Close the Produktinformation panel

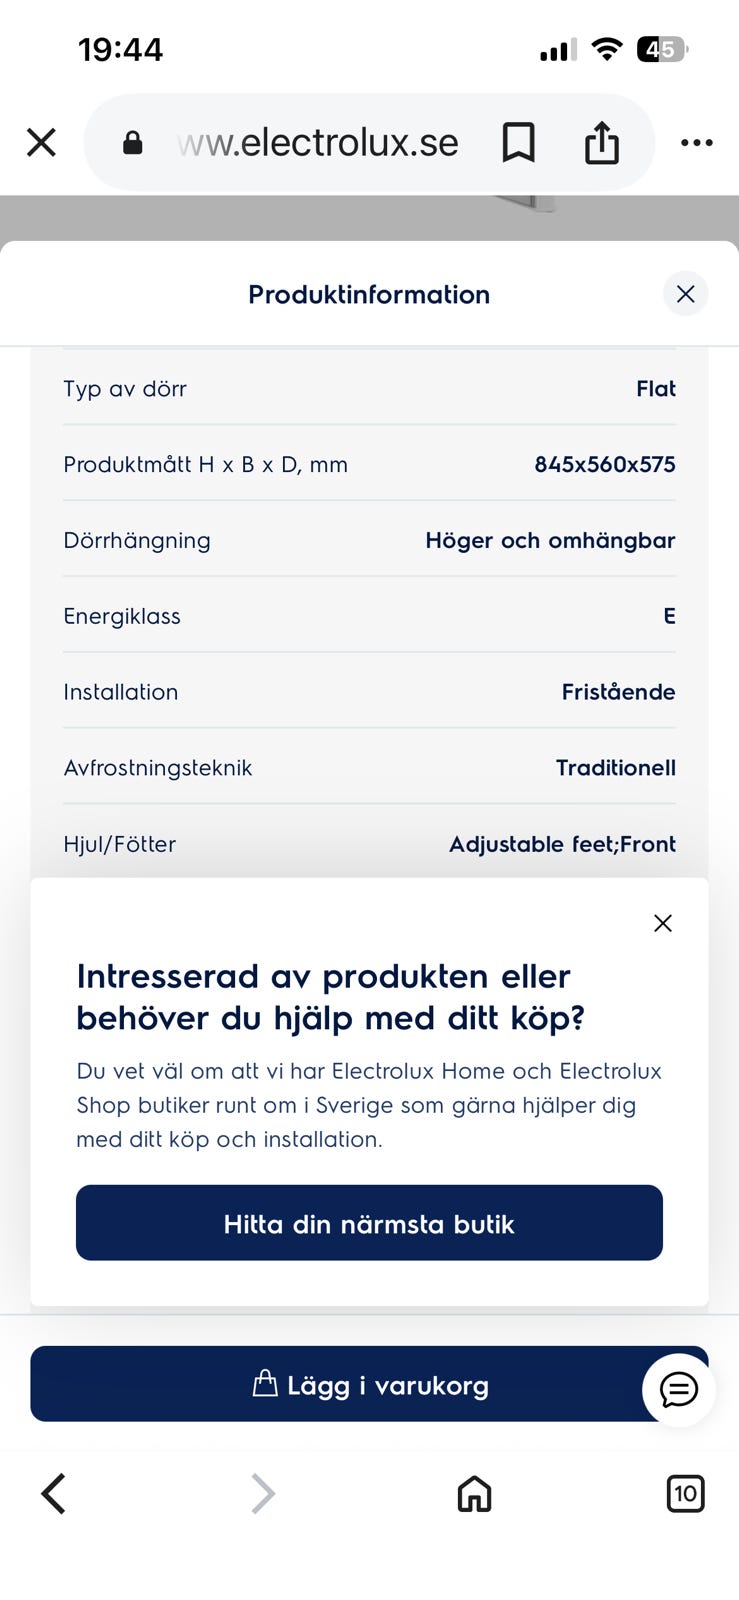tap(685, 294)
